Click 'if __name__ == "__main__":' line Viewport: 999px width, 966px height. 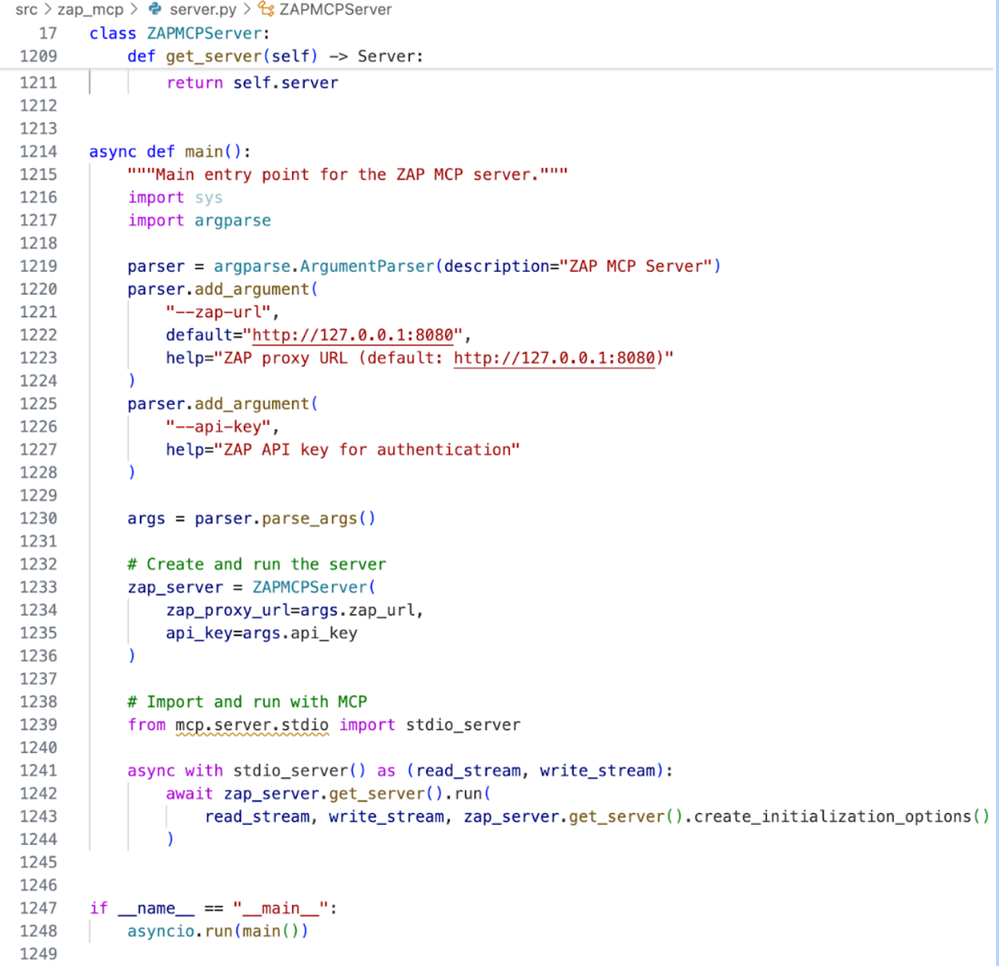coord(213,909)
